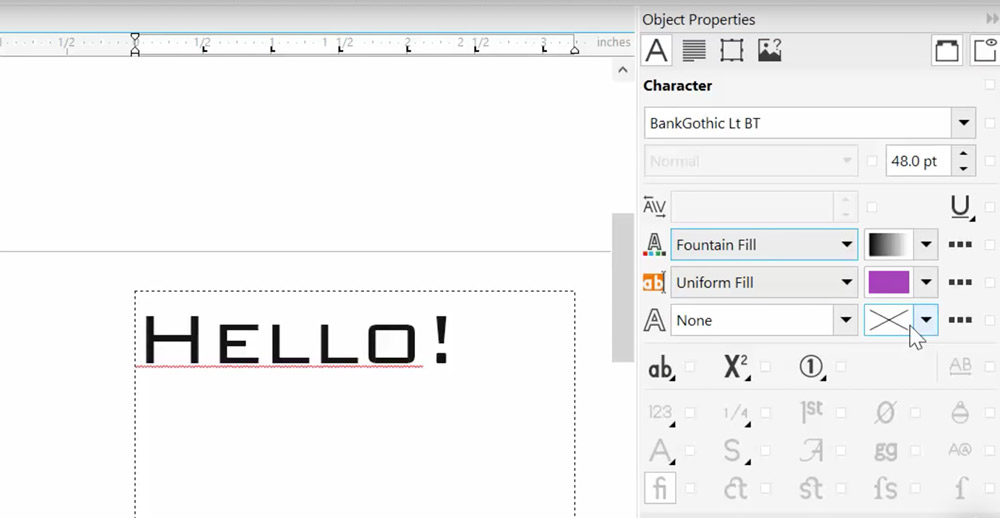Screen dimensions: 1000x518
Task: Open the Paragraph properties tab icon
Action: pyautogui.click(x=693, y=50)
